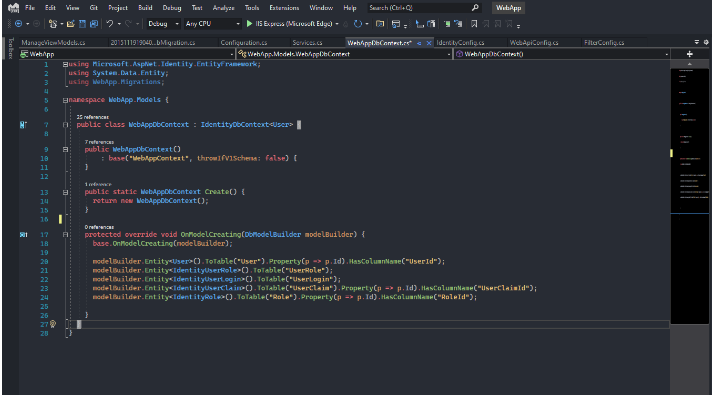Click the browser refresh icon in toolbar

pos(358,24)
